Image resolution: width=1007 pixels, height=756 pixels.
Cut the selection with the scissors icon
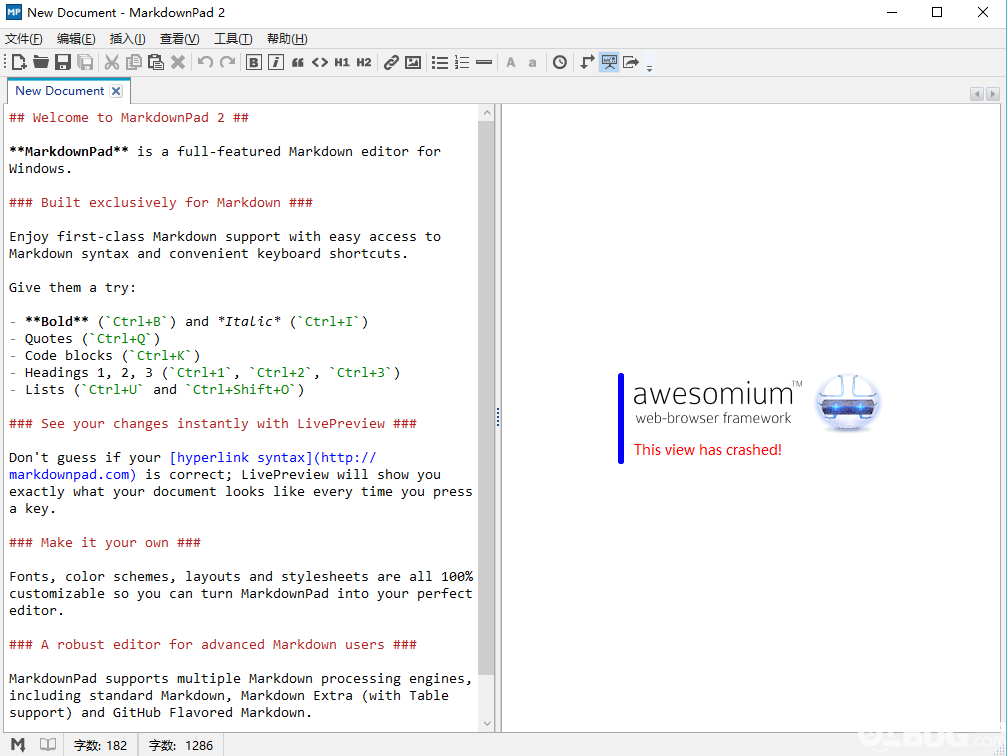(112, 62)
